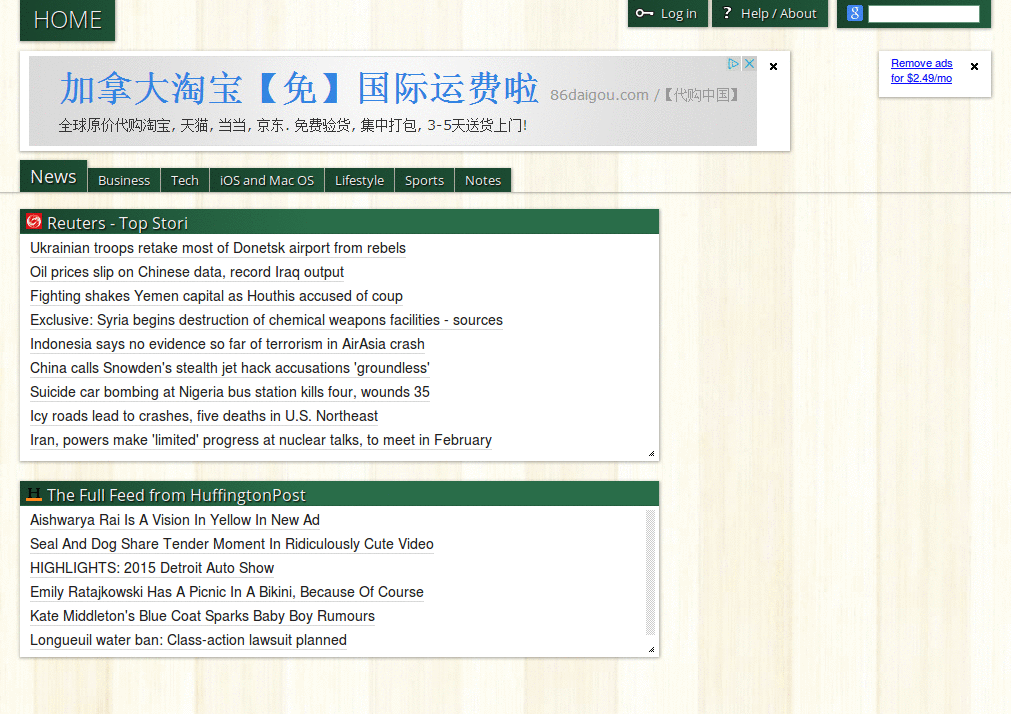Image resolution: width=1024 pixels, height=714 pixels.
Task: Click The Full Feed from HuffingtonPost title
Action: pyautogui.click(x=176, y=495)
